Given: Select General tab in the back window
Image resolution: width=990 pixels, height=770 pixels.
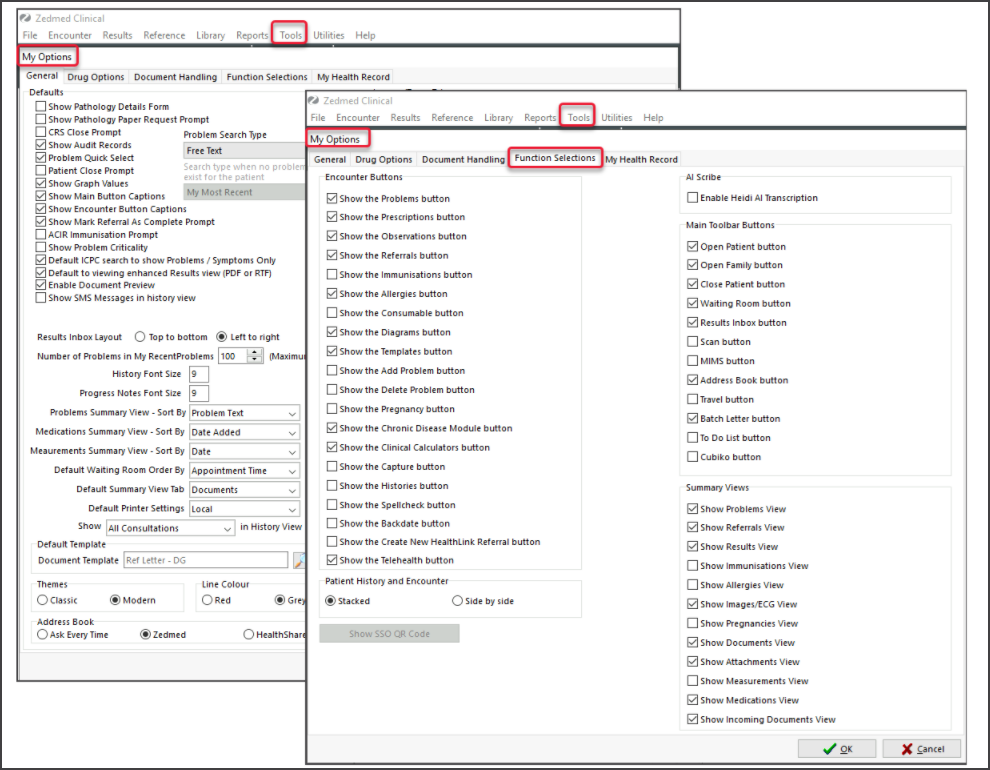Looking at the screenshot, I should pos(42,76).
